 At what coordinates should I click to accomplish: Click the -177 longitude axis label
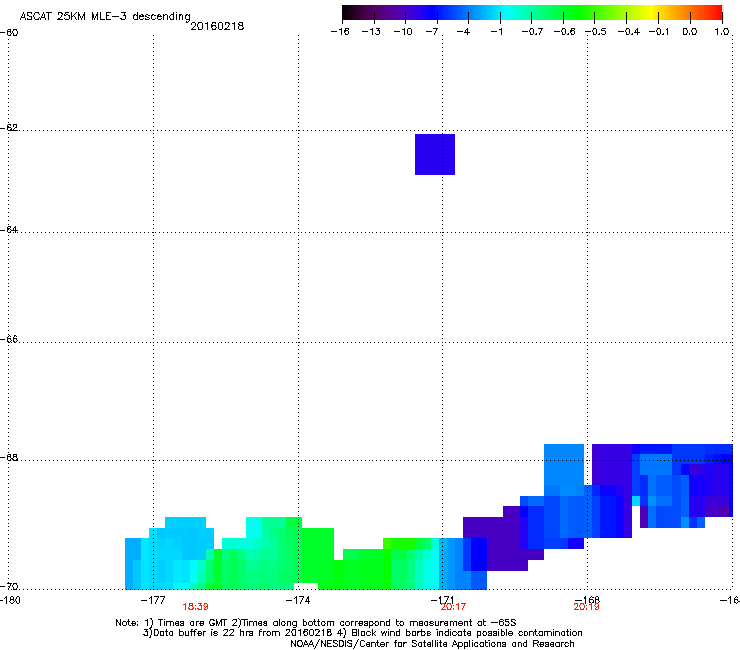[x=153, y=600]
